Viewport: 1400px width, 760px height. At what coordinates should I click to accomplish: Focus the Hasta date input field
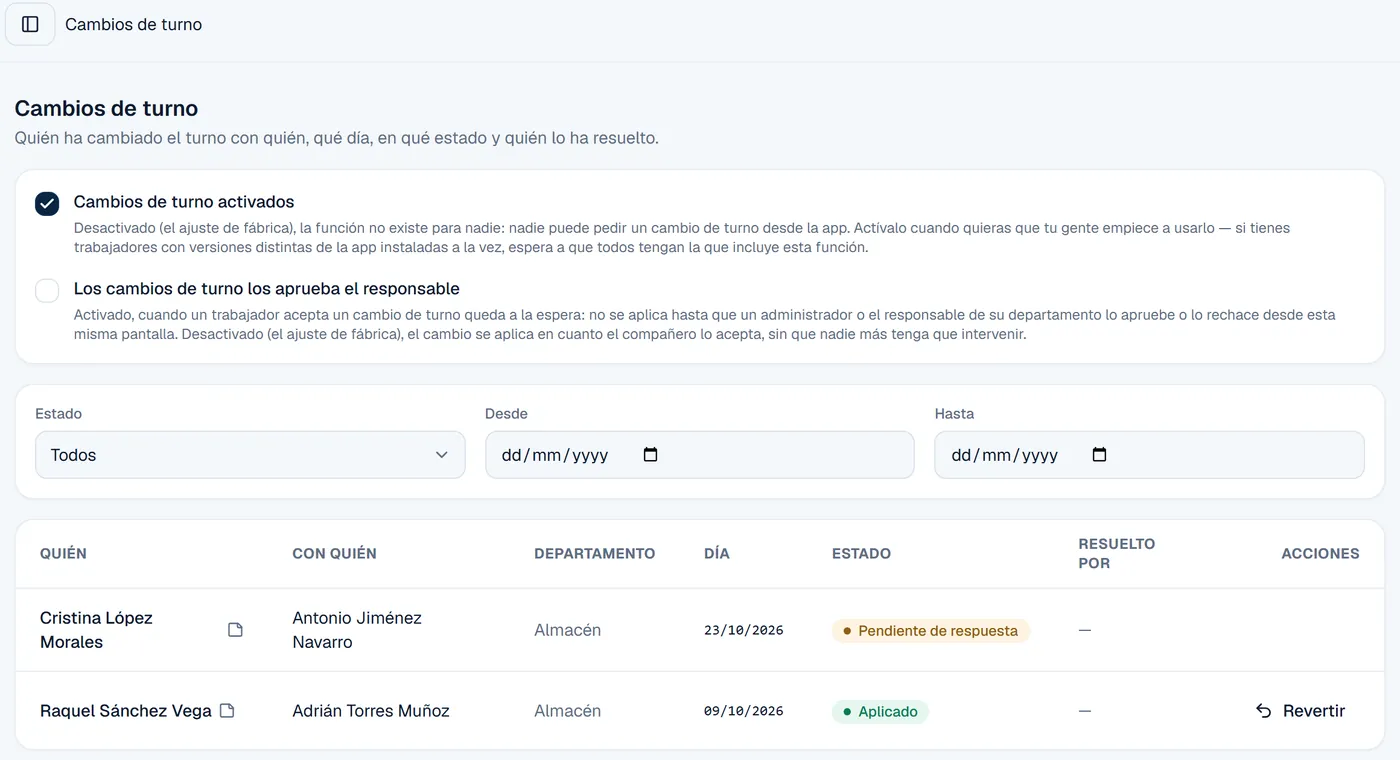click(x=1149, y=455)
